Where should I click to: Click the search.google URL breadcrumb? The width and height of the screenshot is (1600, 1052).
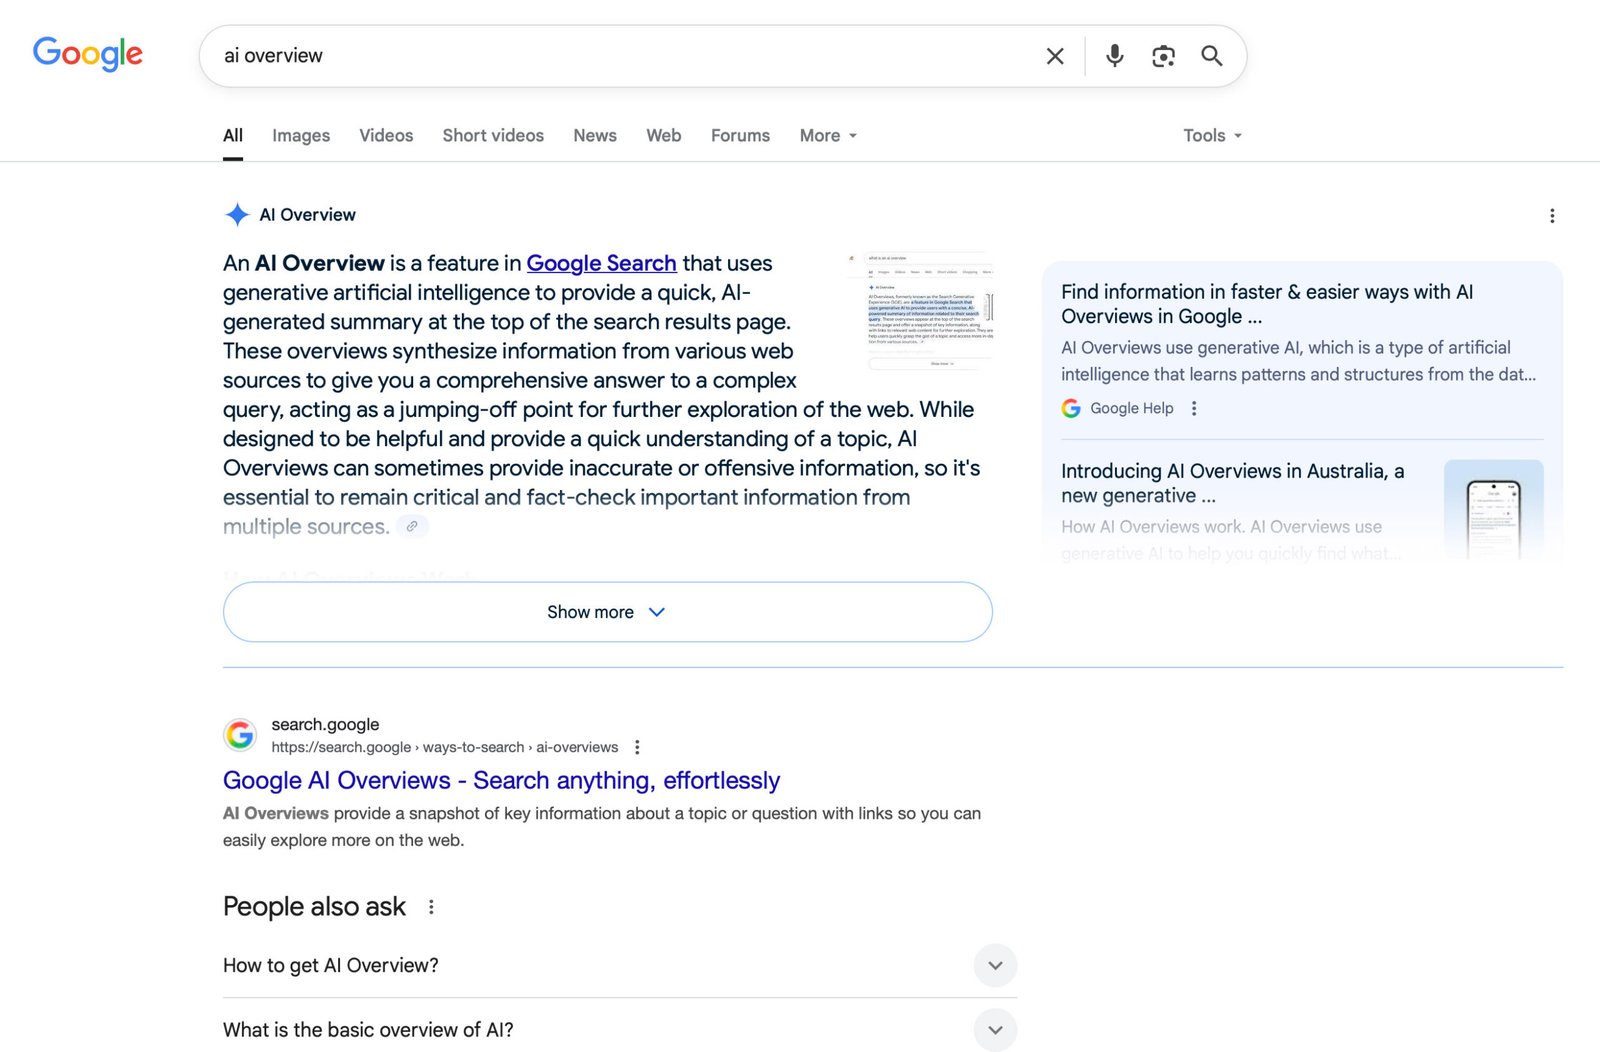(444, 747)
